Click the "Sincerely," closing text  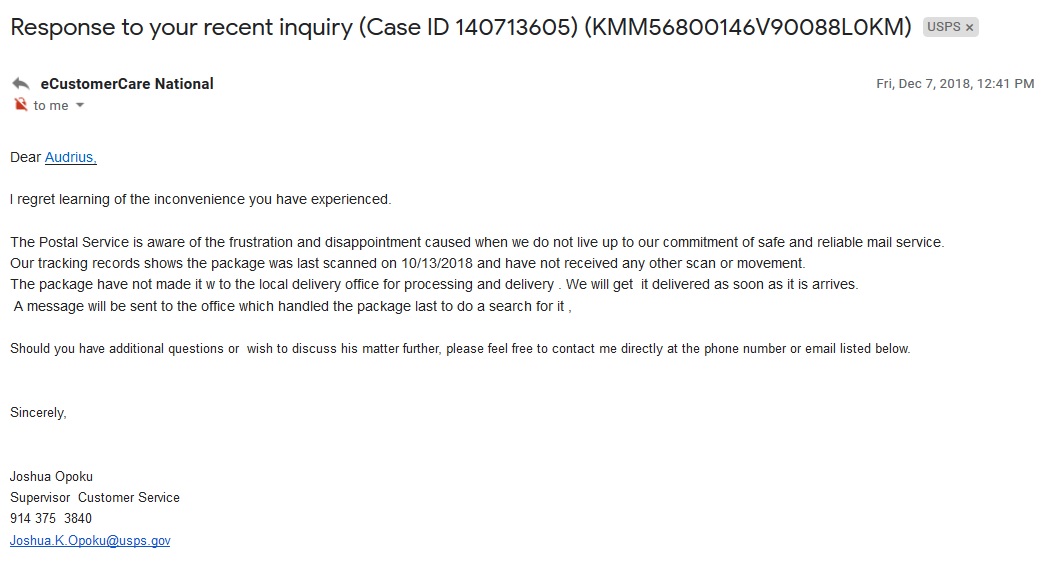click(x=38, y=413)
